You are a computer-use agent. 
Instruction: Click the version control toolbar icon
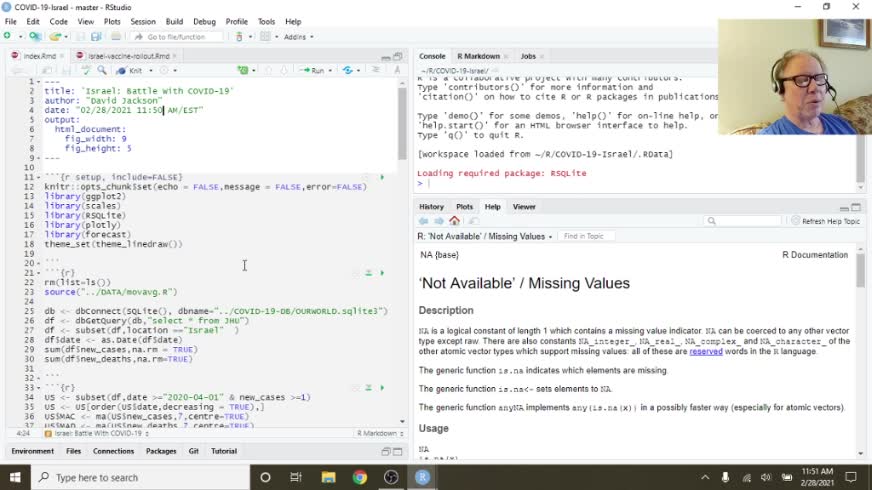coord(239,37)
